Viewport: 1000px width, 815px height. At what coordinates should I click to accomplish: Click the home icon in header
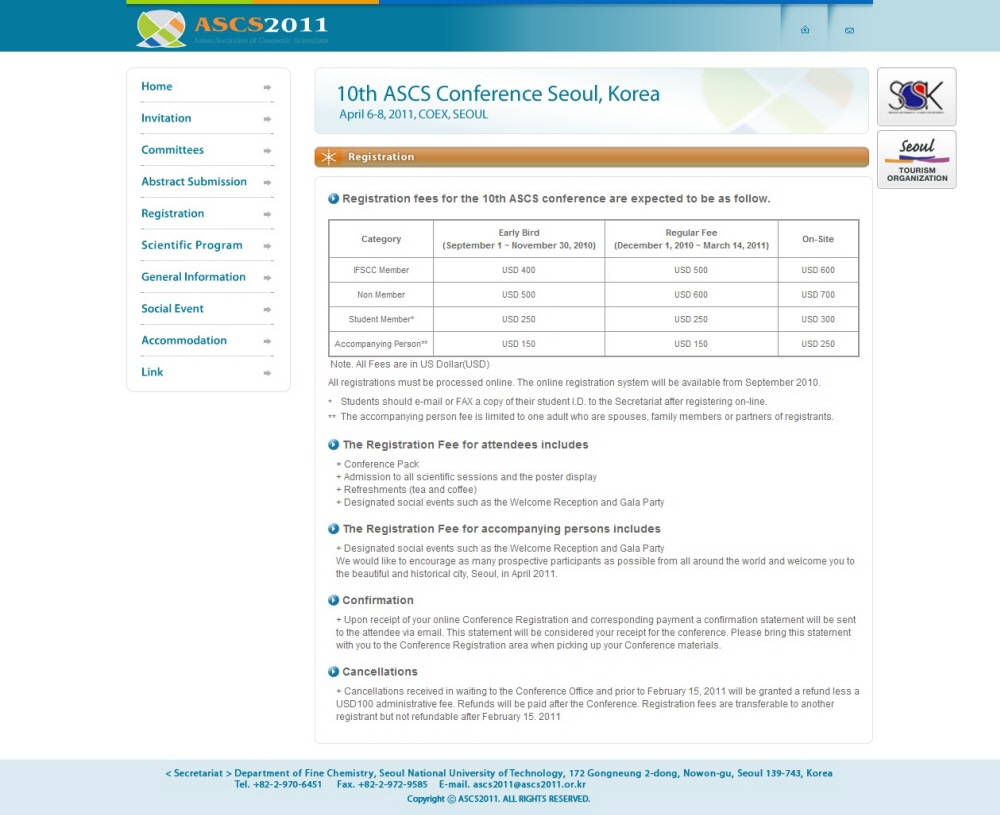[805, 30]
